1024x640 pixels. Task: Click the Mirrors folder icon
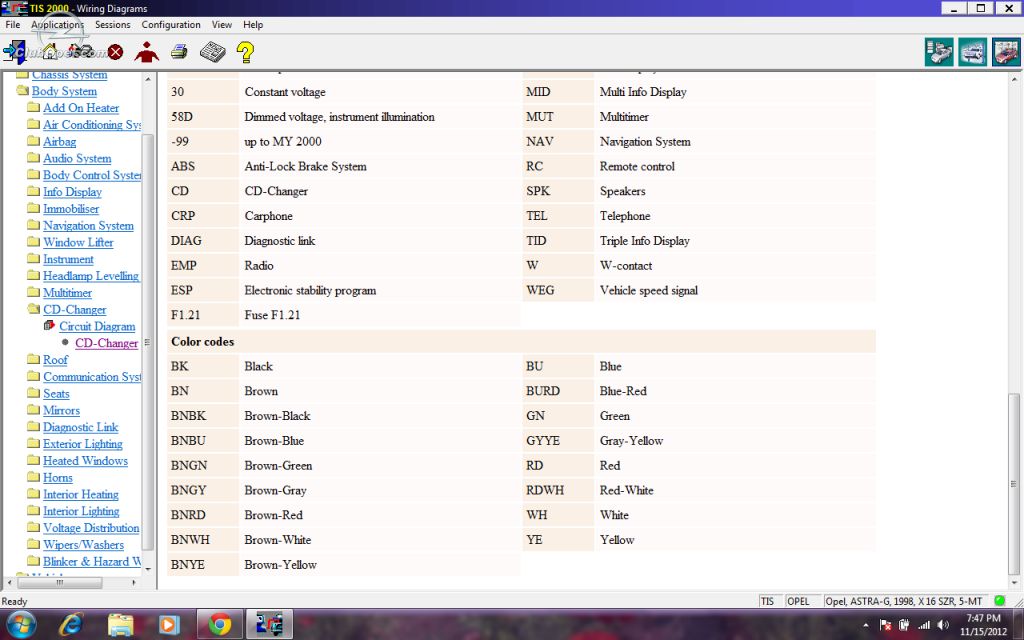tap(33, 409)
